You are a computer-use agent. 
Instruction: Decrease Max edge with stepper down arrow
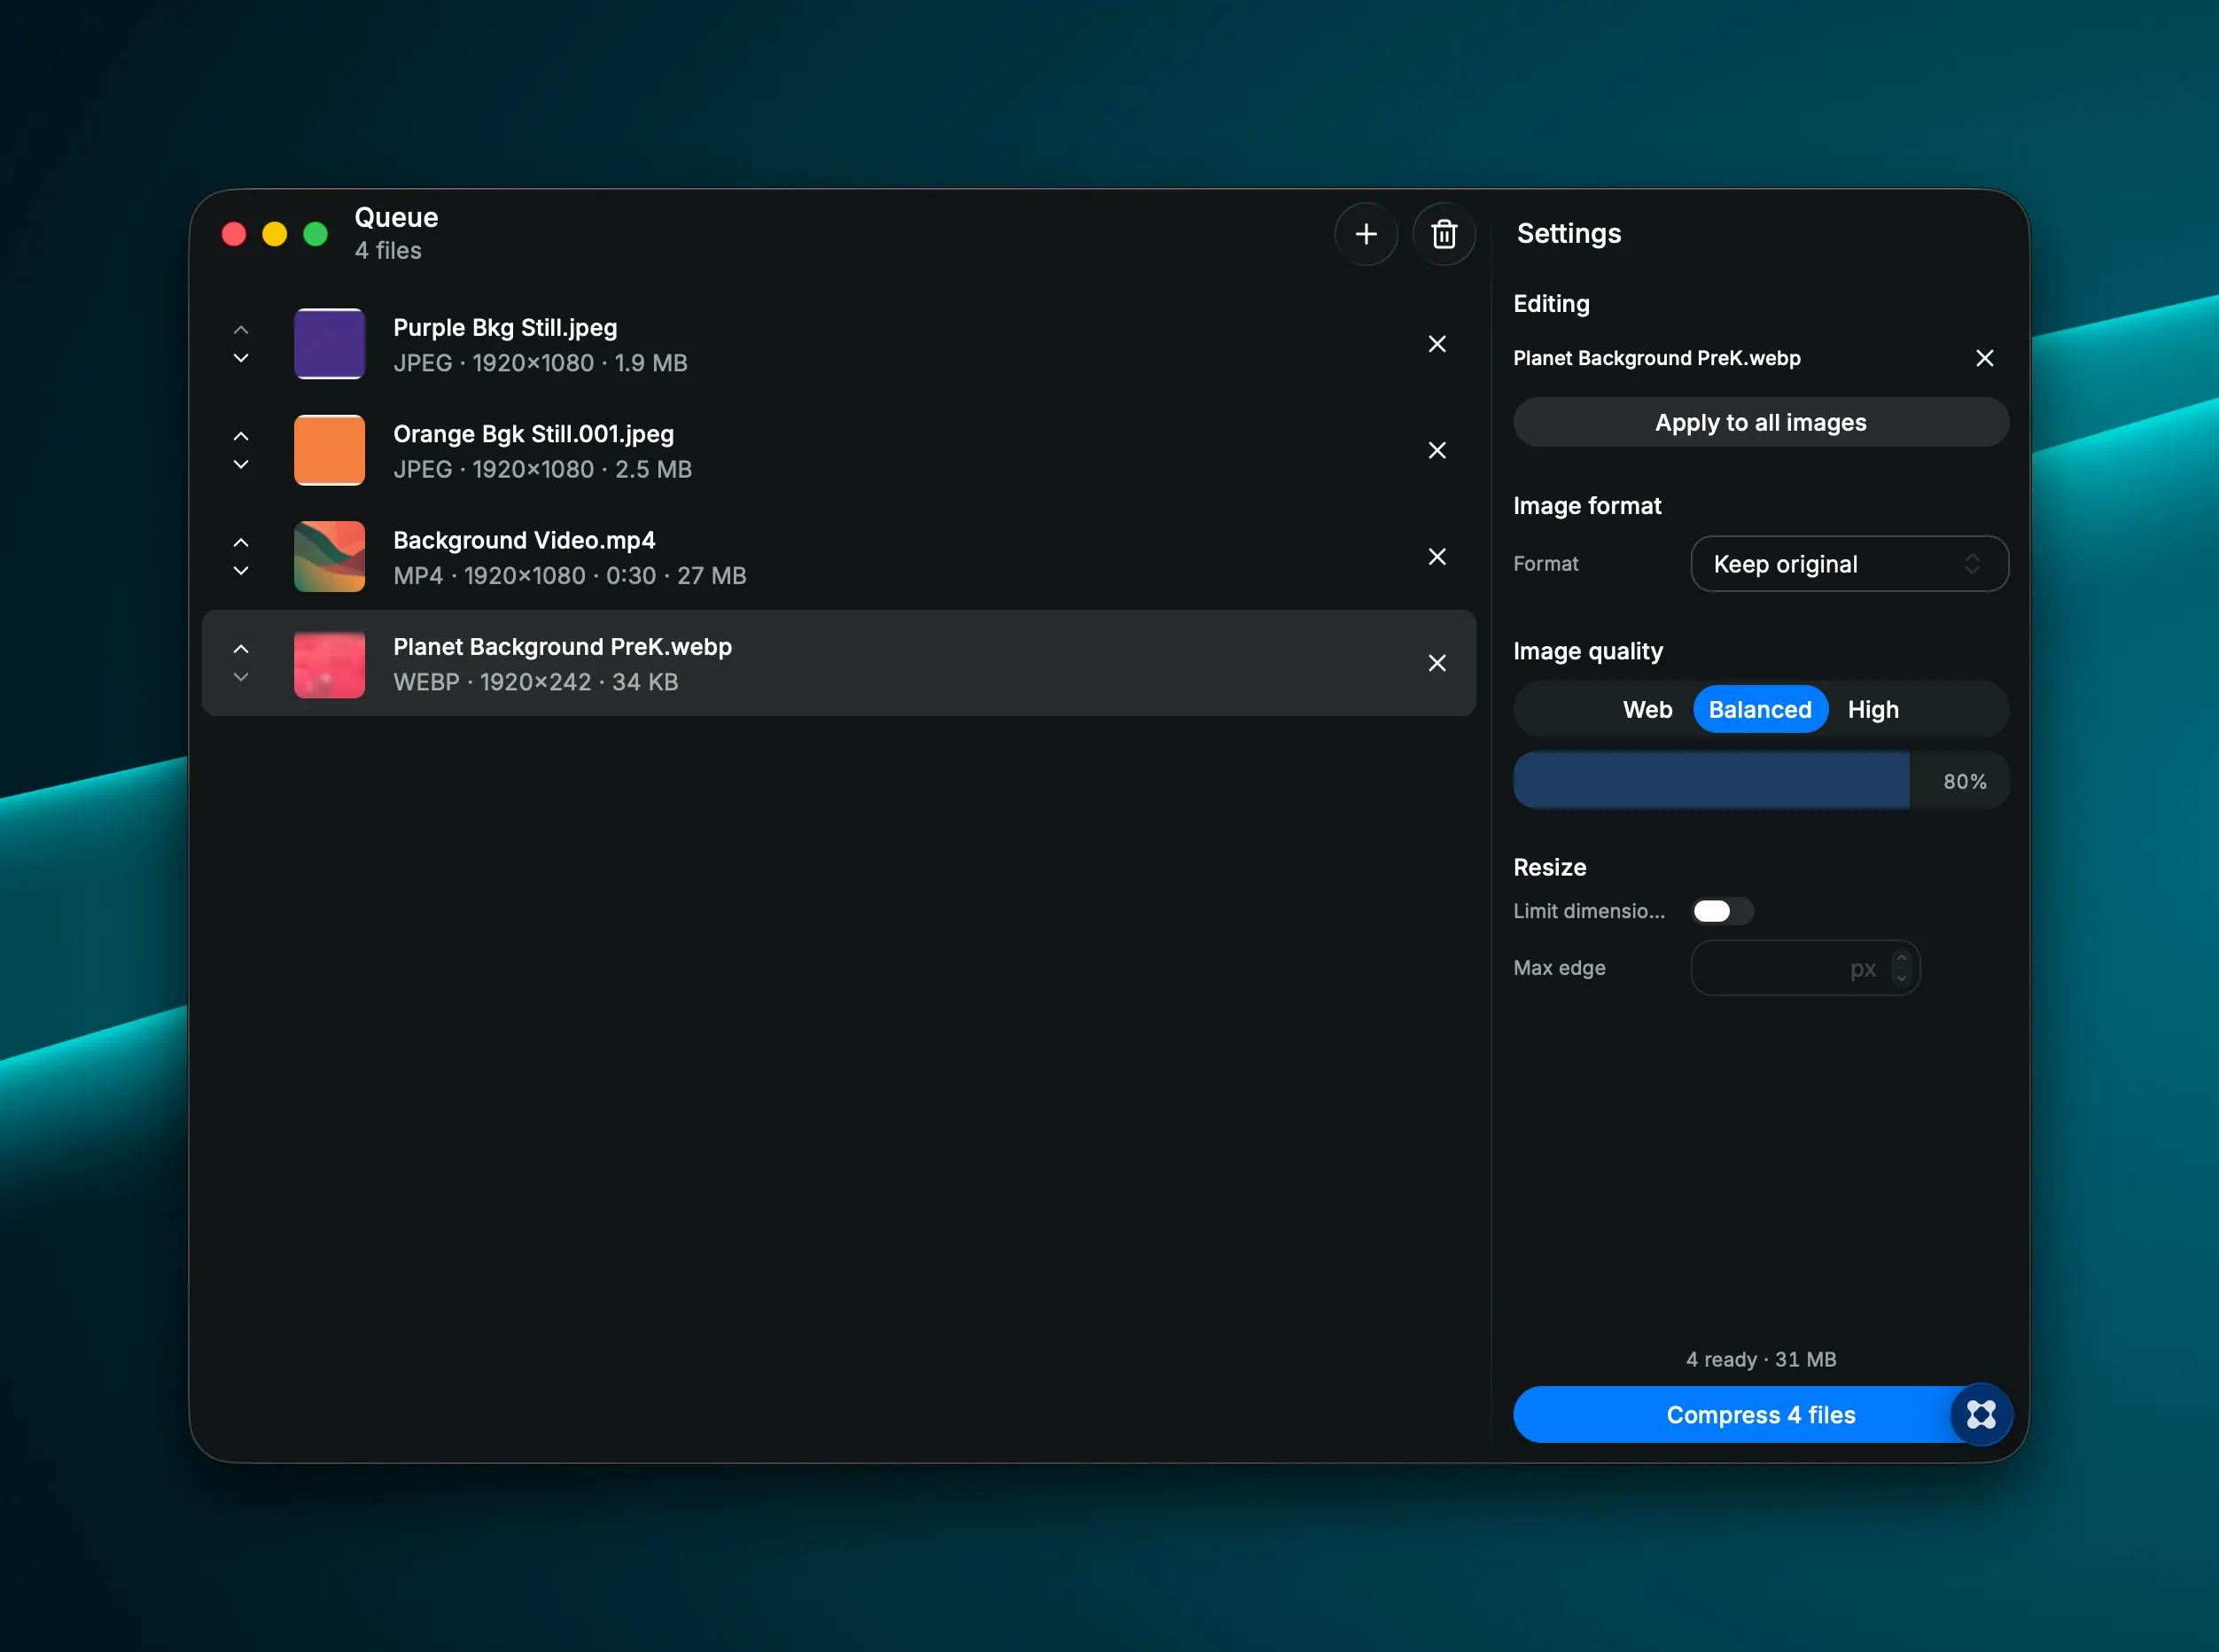(1901, 979)
